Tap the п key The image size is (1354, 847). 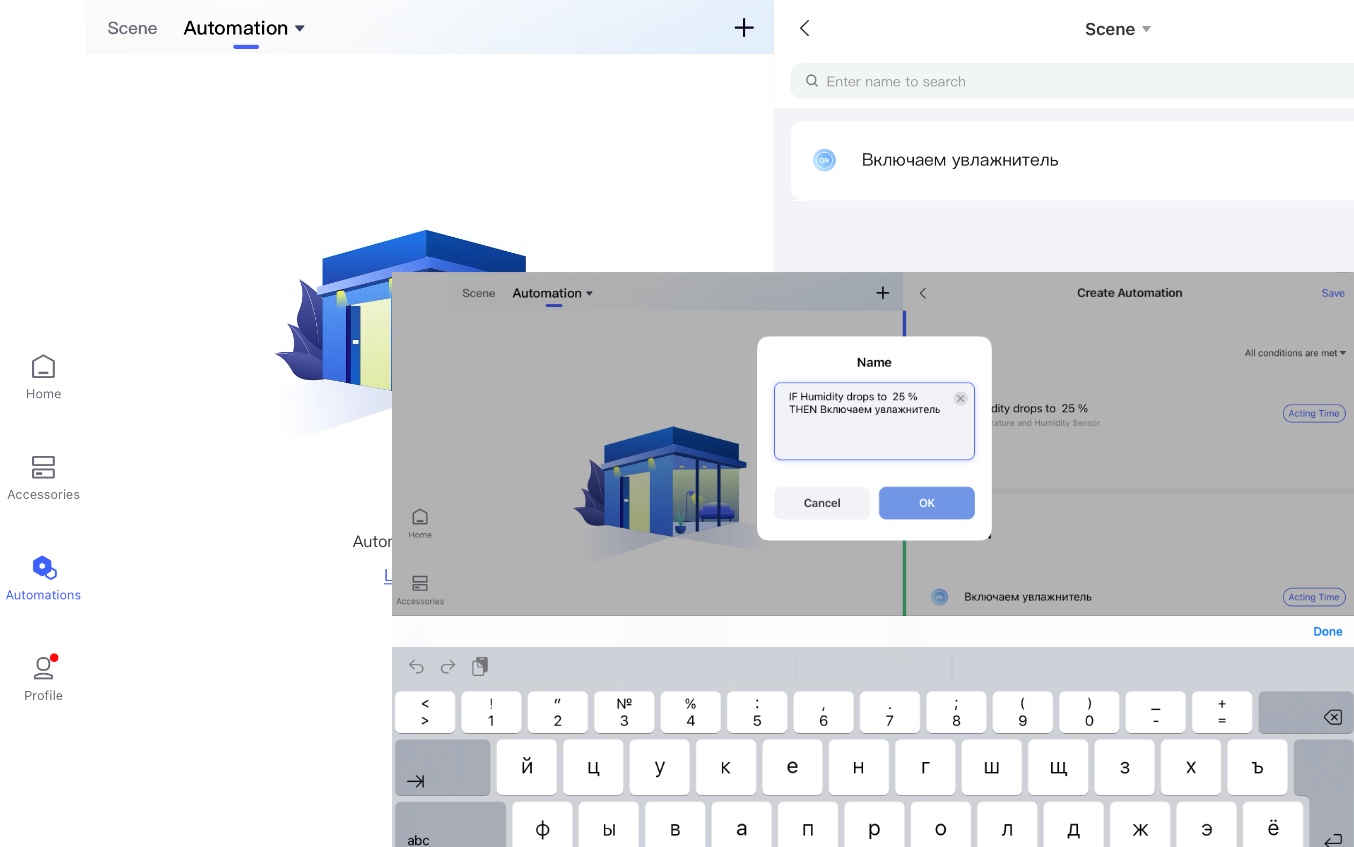[x=808, y=826]
